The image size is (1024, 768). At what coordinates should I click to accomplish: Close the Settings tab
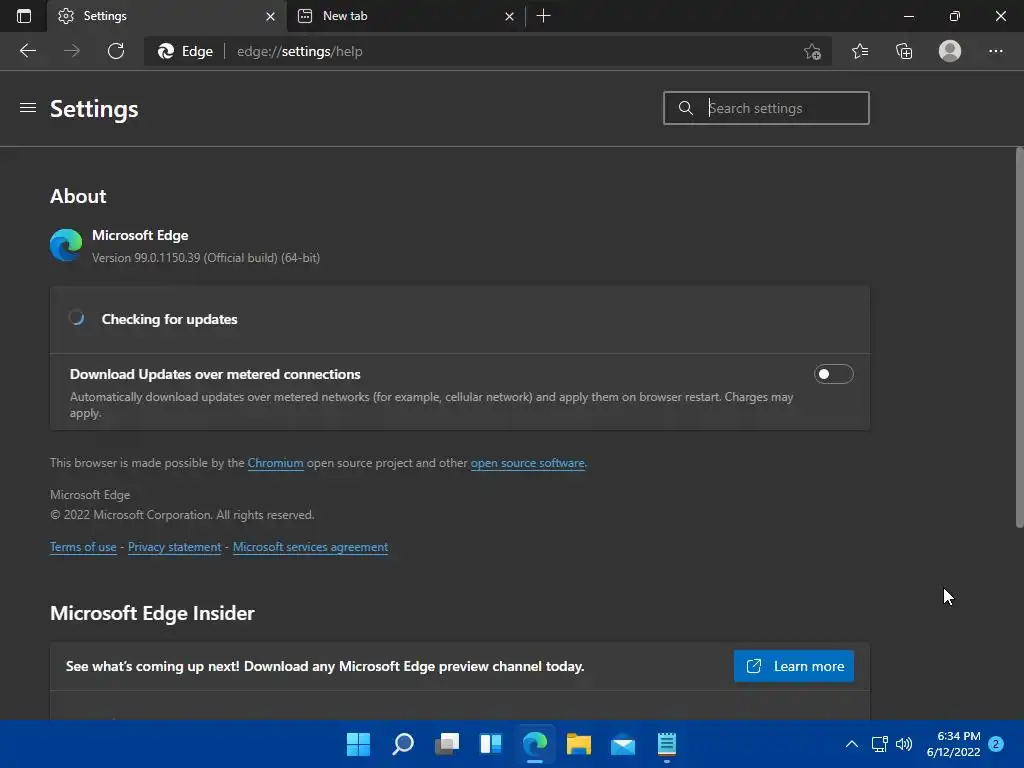pos(270,16)
